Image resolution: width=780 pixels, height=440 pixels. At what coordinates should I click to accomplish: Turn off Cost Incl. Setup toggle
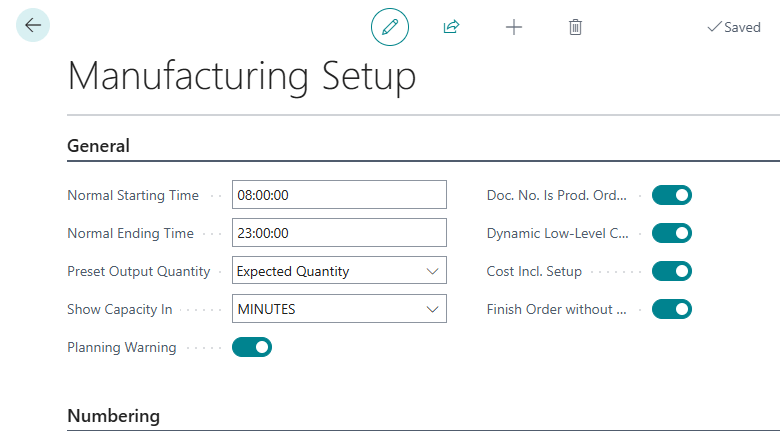[671, 271]
